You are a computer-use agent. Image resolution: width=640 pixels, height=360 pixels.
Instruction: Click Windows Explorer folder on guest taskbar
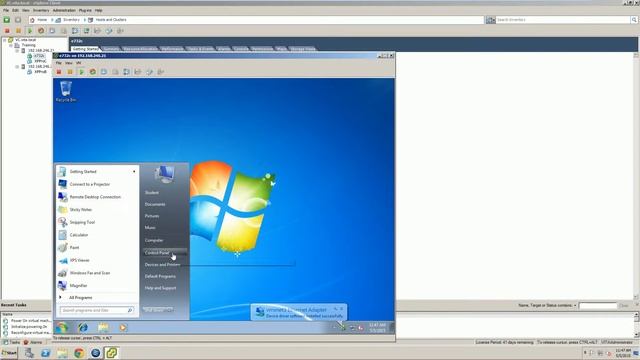click(103, 327)
